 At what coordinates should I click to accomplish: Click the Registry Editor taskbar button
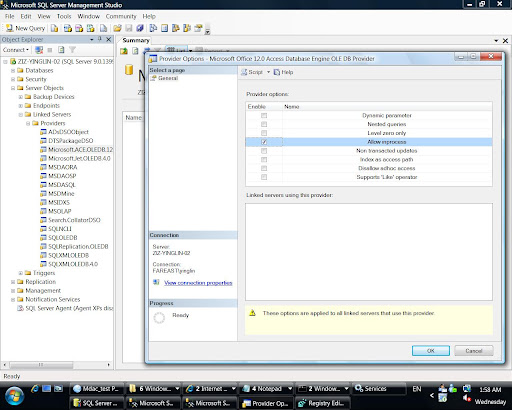(x=323, y=403)
